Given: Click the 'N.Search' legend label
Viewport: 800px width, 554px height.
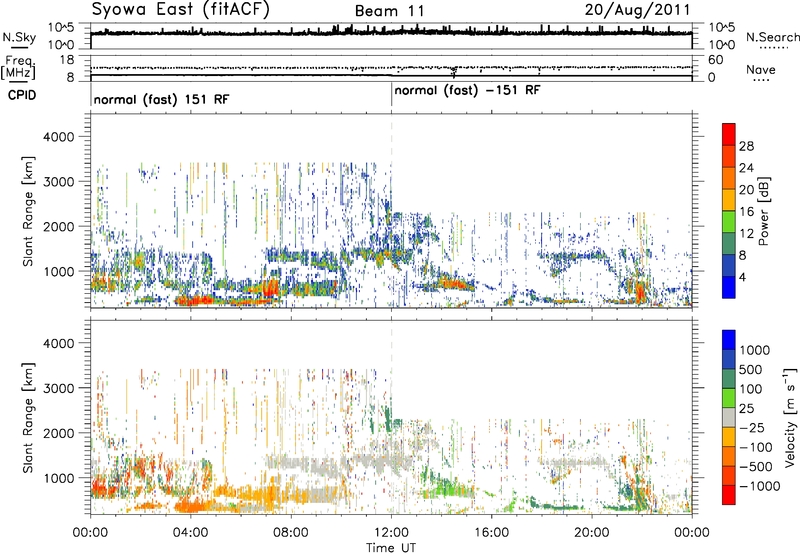Looking at the screenshot, I should point(773,37).
